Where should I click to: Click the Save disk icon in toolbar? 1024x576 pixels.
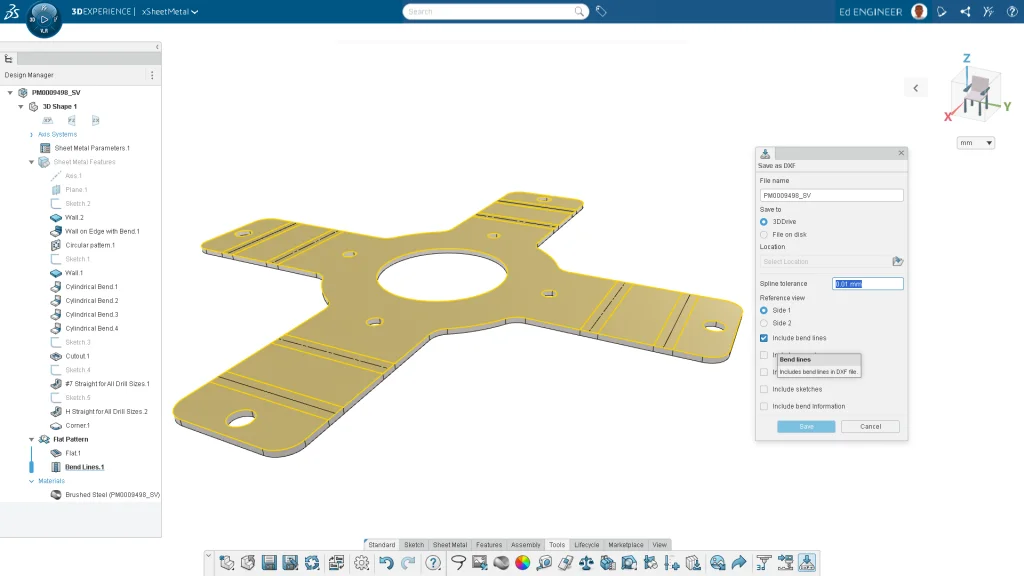pyautogui.click(x=269, y=563)
